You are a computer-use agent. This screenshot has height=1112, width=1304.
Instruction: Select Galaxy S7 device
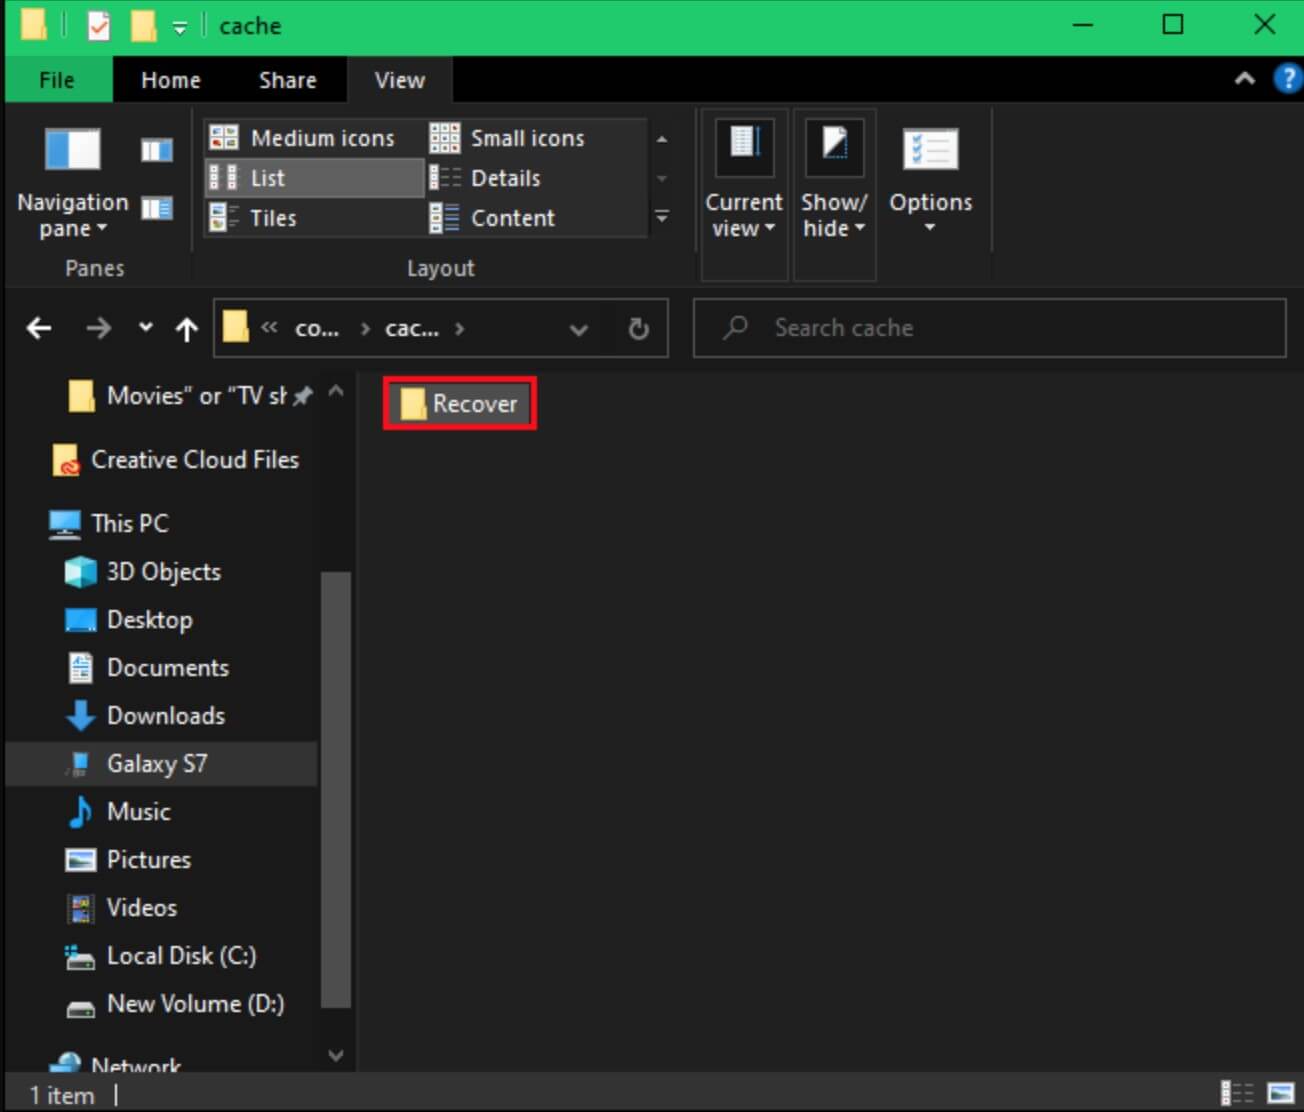(x=162, y=764)
